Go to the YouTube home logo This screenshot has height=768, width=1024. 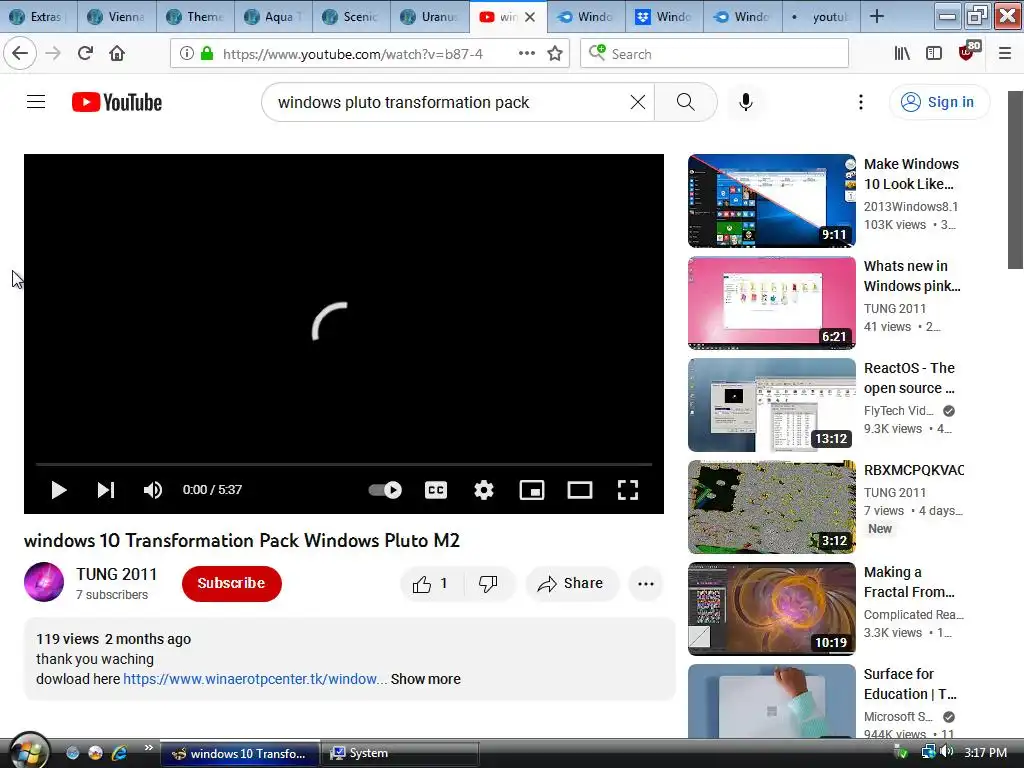pyautogui.click(x=117, y=103)
